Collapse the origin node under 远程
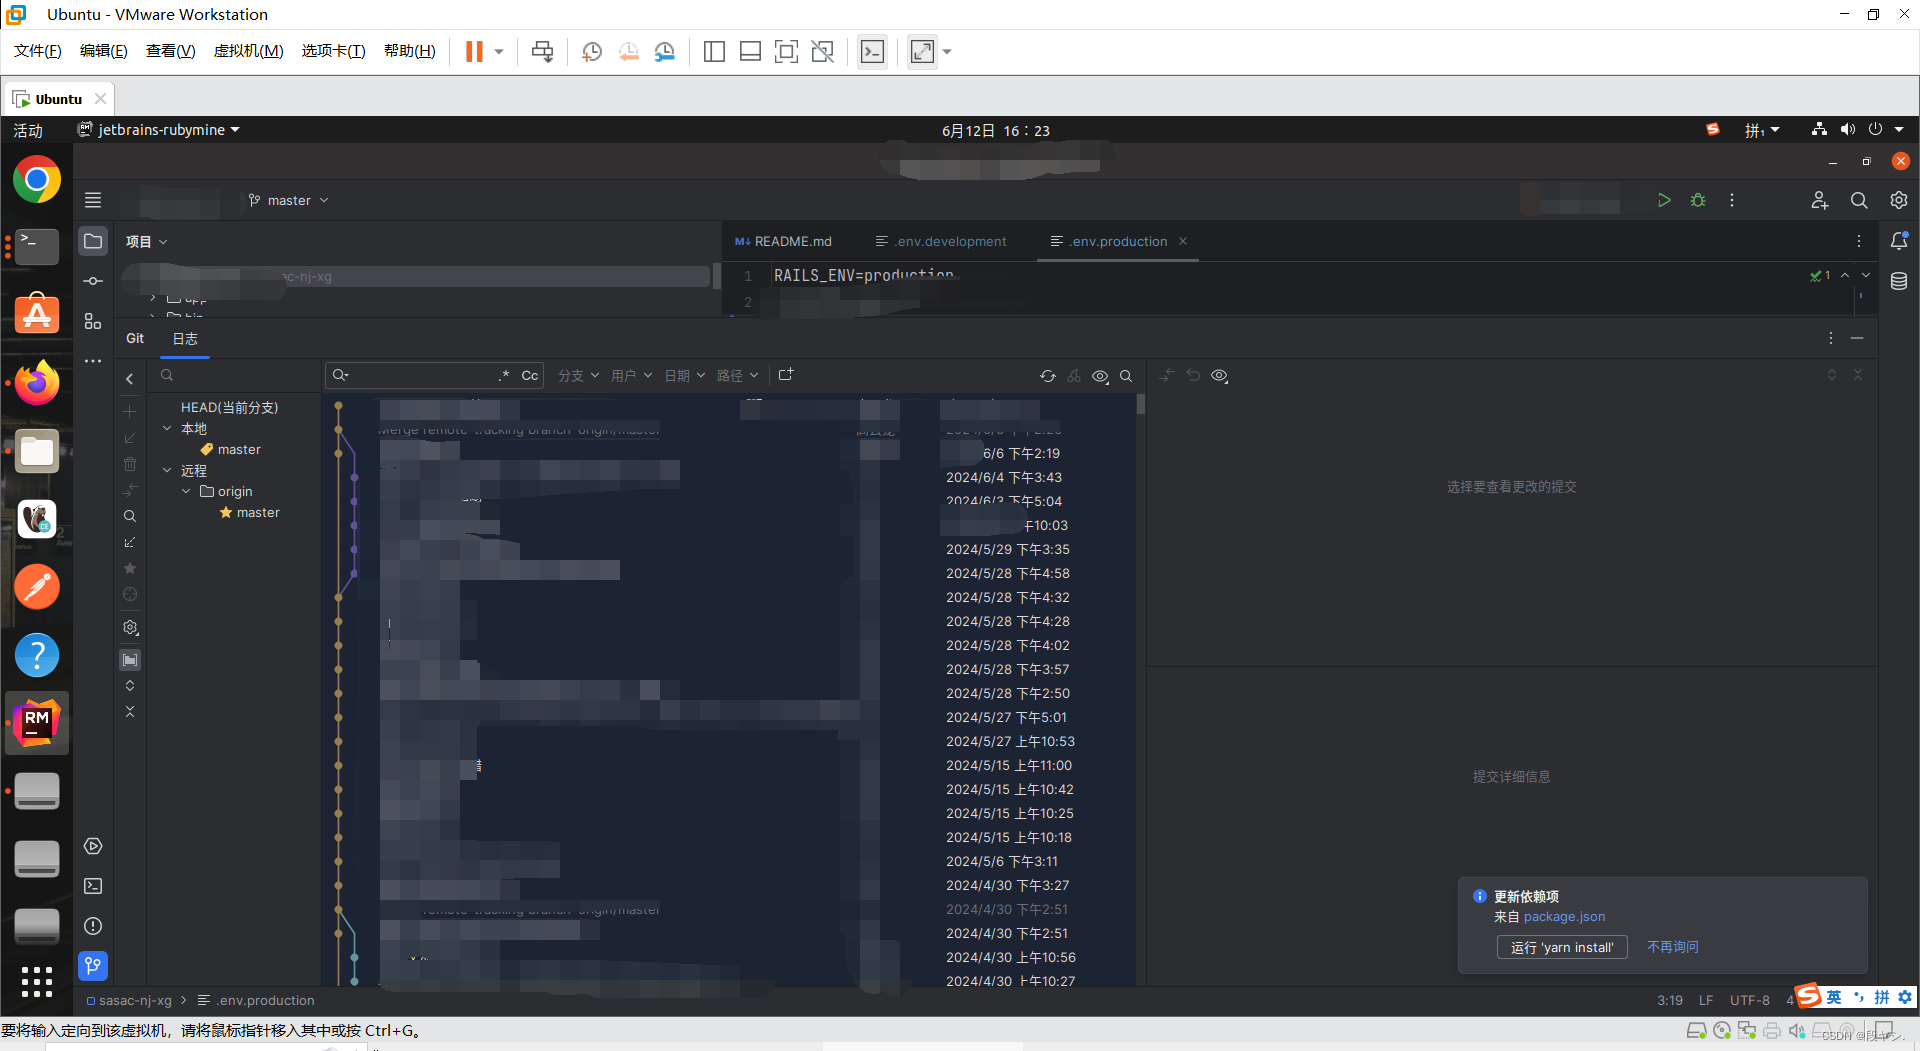 (185, 491)
